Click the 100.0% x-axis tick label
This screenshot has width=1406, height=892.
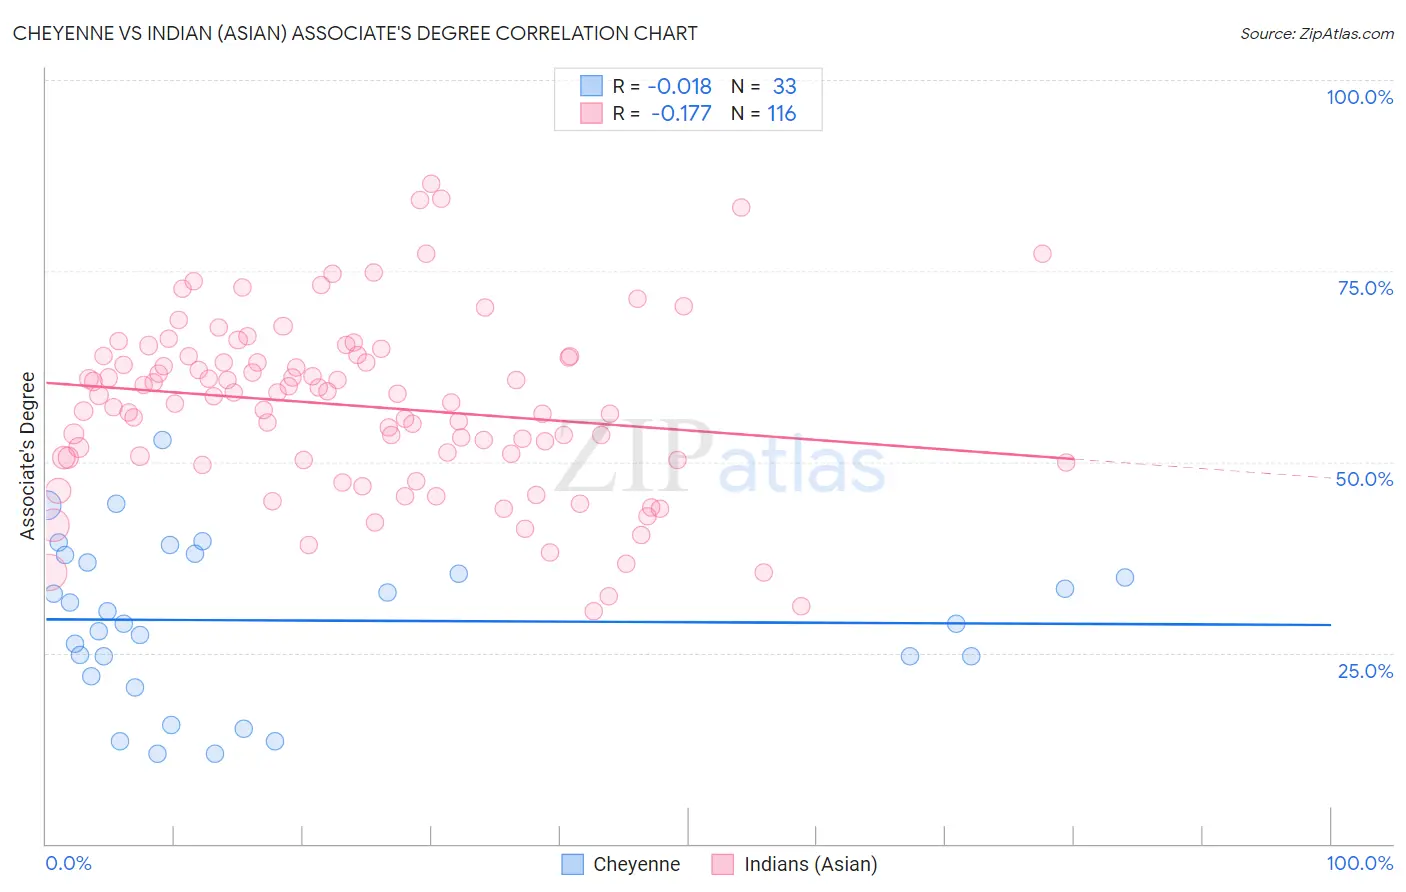tap(1359, 863)
